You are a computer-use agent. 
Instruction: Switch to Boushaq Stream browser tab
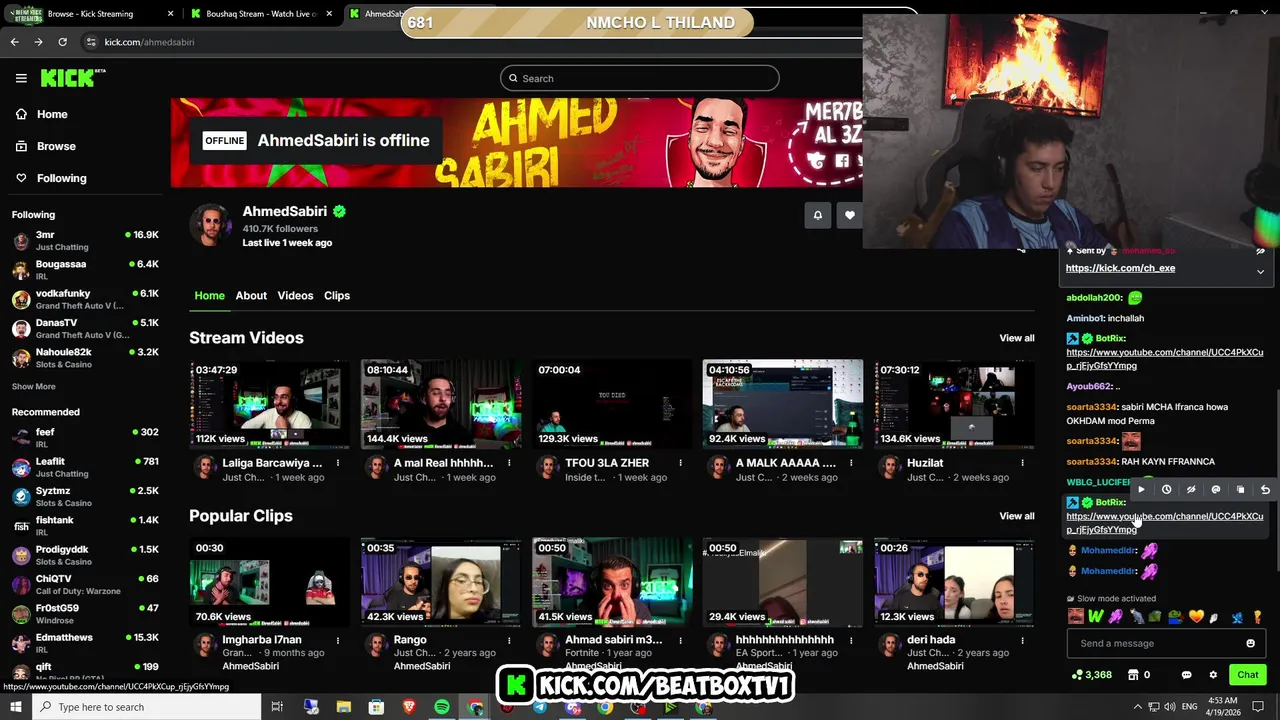tap(262, 14)
